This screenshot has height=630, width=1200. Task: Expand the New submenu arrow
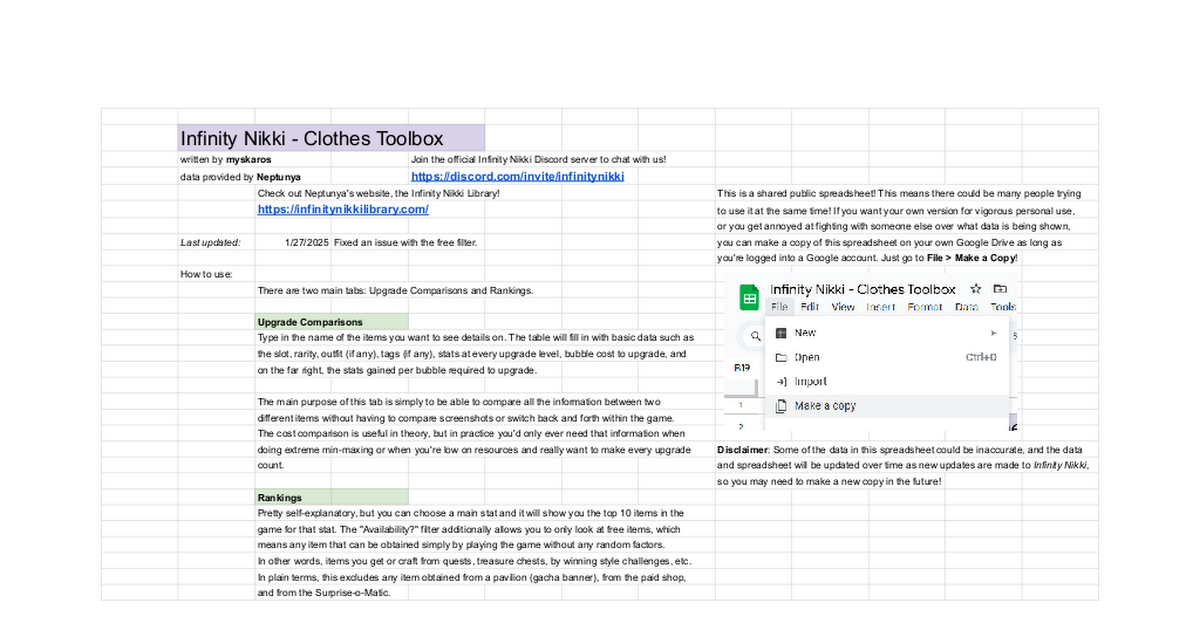coord(994,333)
